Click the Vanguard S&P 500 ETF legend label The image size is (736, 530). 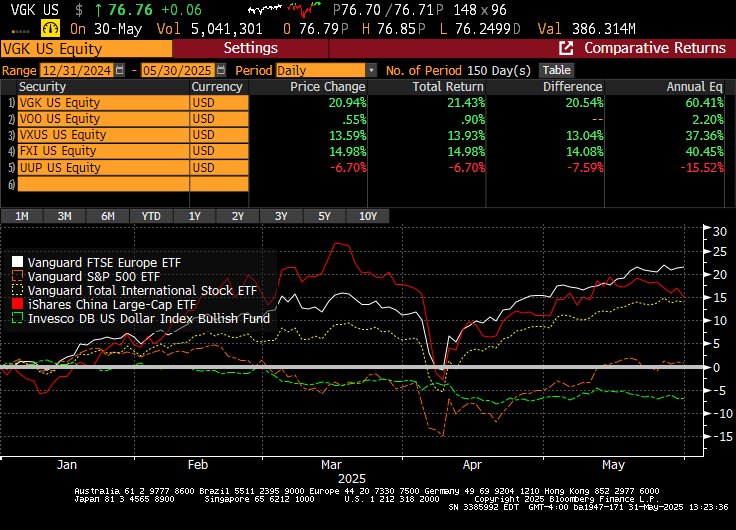tap(94, 277)
